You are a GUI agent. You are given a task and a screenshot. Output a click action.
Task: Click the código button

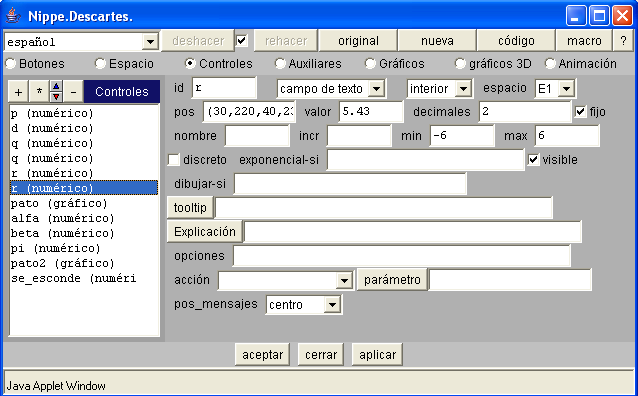click(x=516, y=41)
